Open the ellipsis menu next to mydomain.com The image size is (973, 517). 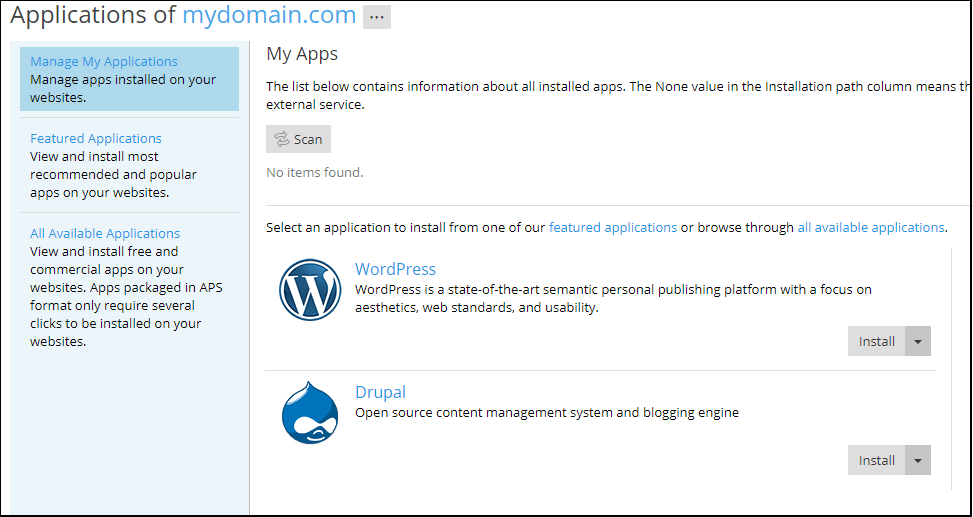[x=377, y=17]
